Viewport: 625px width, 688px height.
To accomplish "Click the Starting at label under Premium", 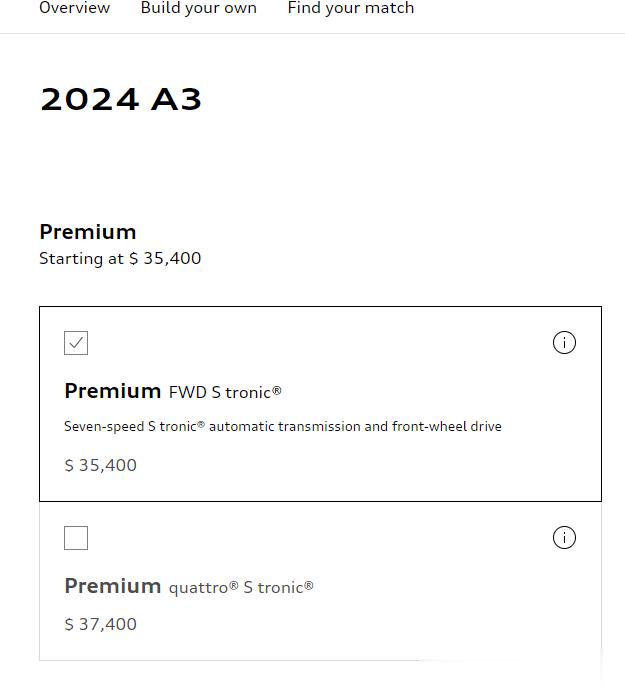I will [82, 258].
